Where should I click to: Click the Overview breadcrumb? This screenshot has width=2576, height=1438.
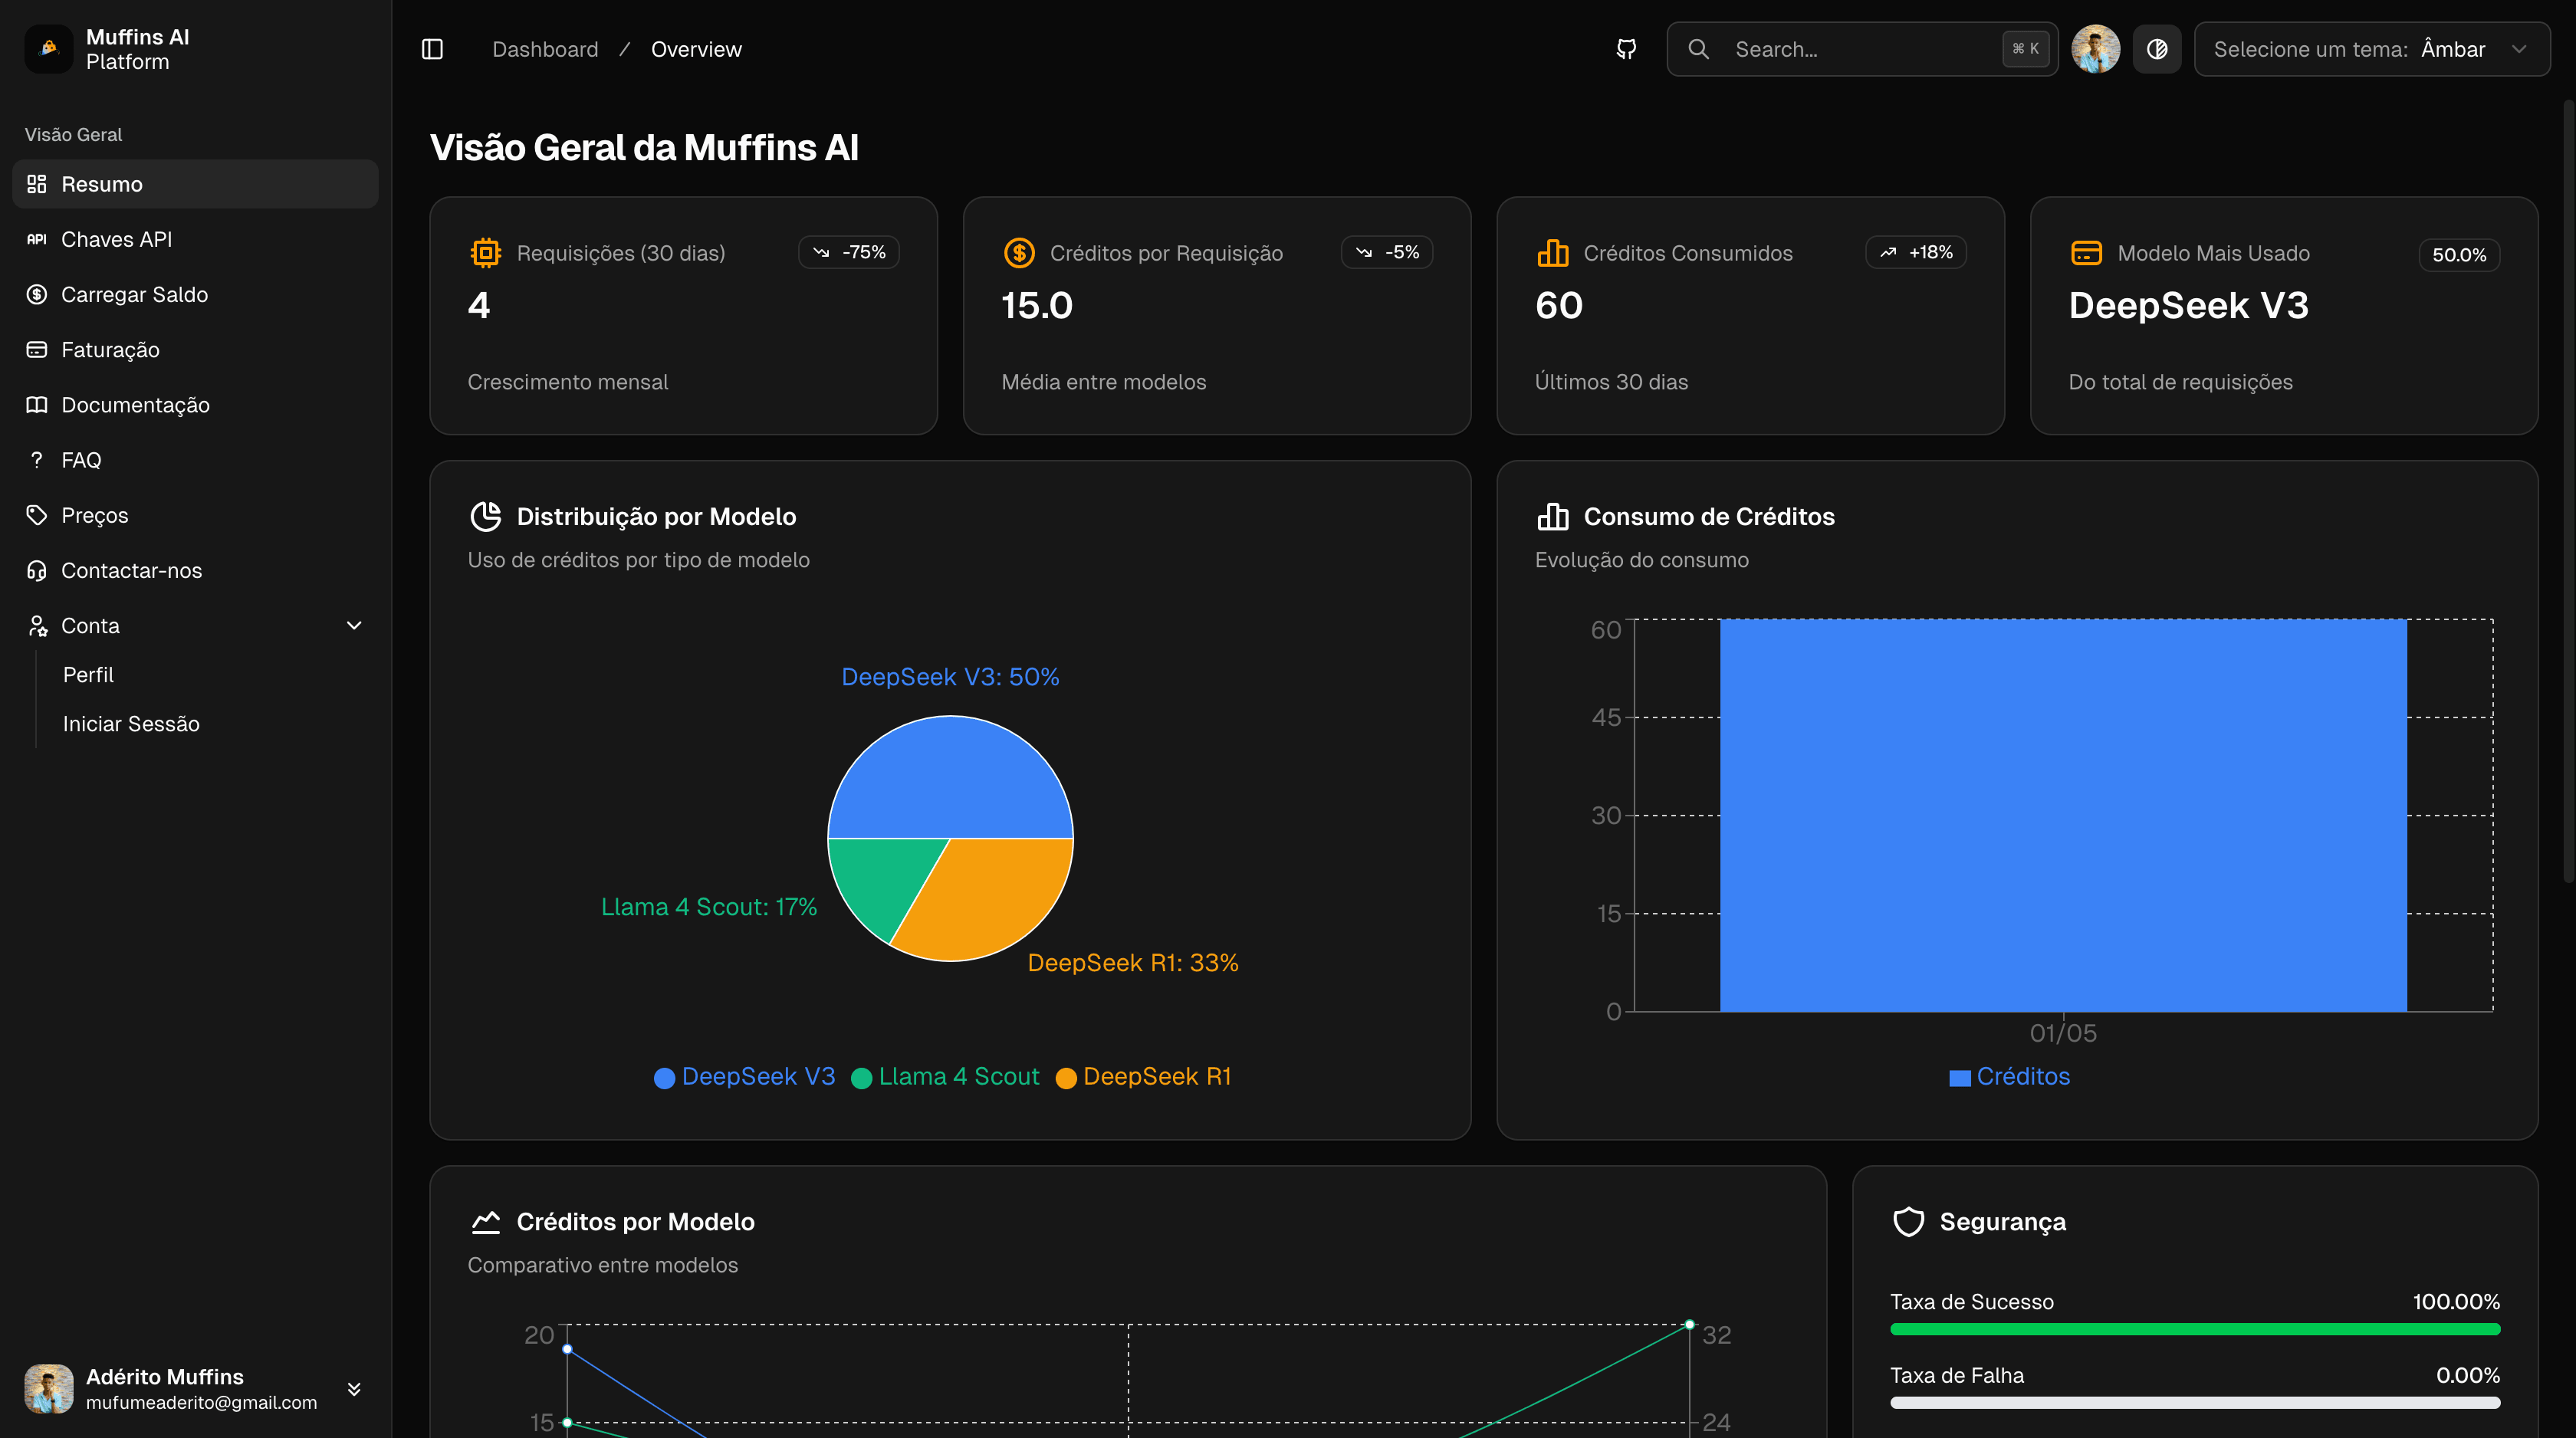click(696, 49)
